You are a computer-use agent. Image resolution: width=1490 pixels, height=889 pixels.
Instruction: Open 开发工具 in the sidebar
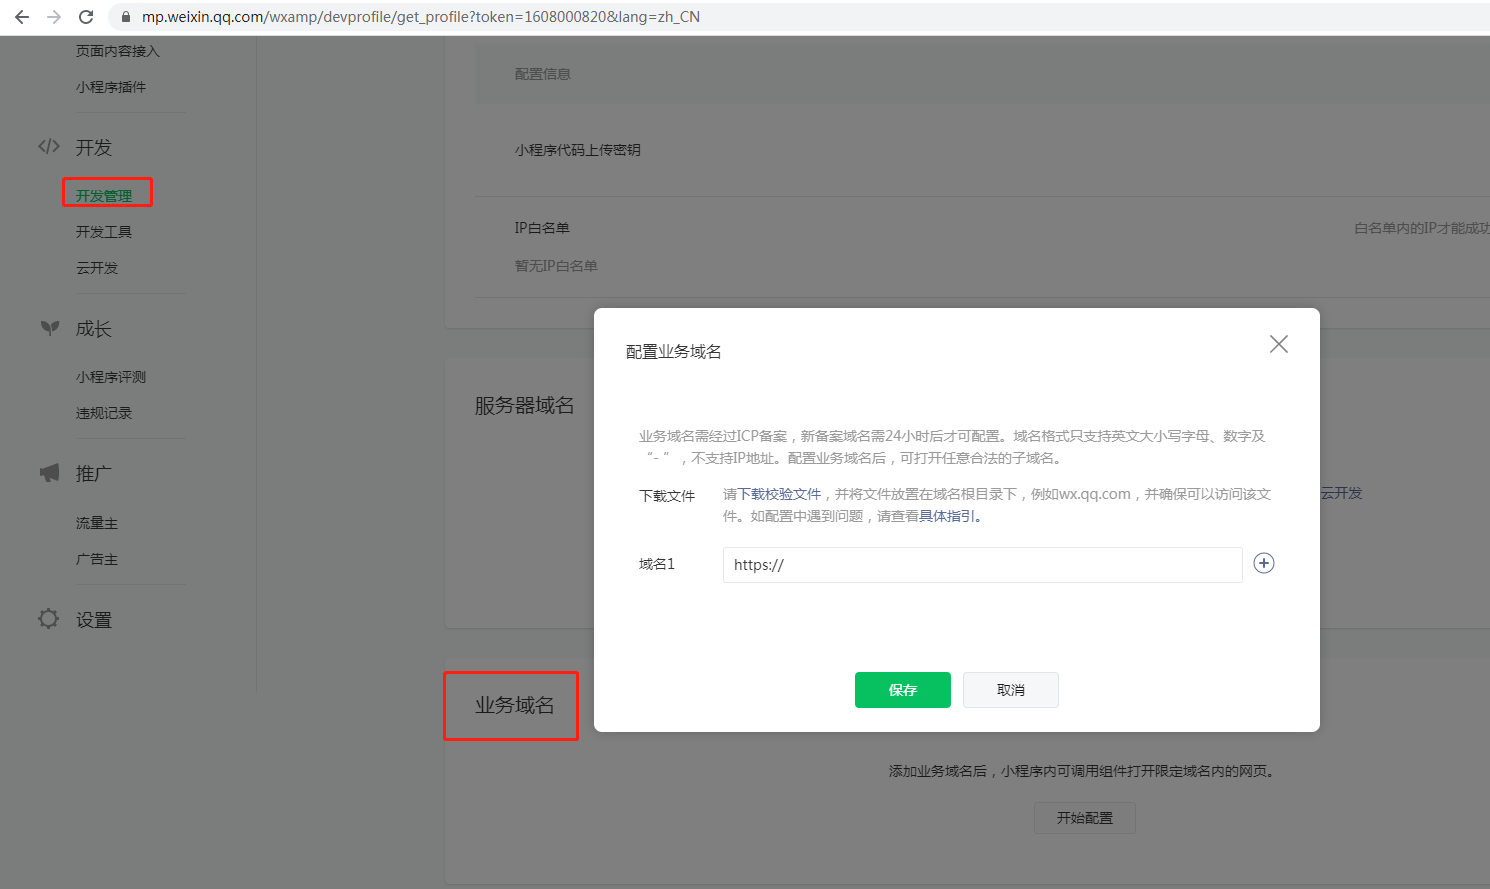coord(104,232)
